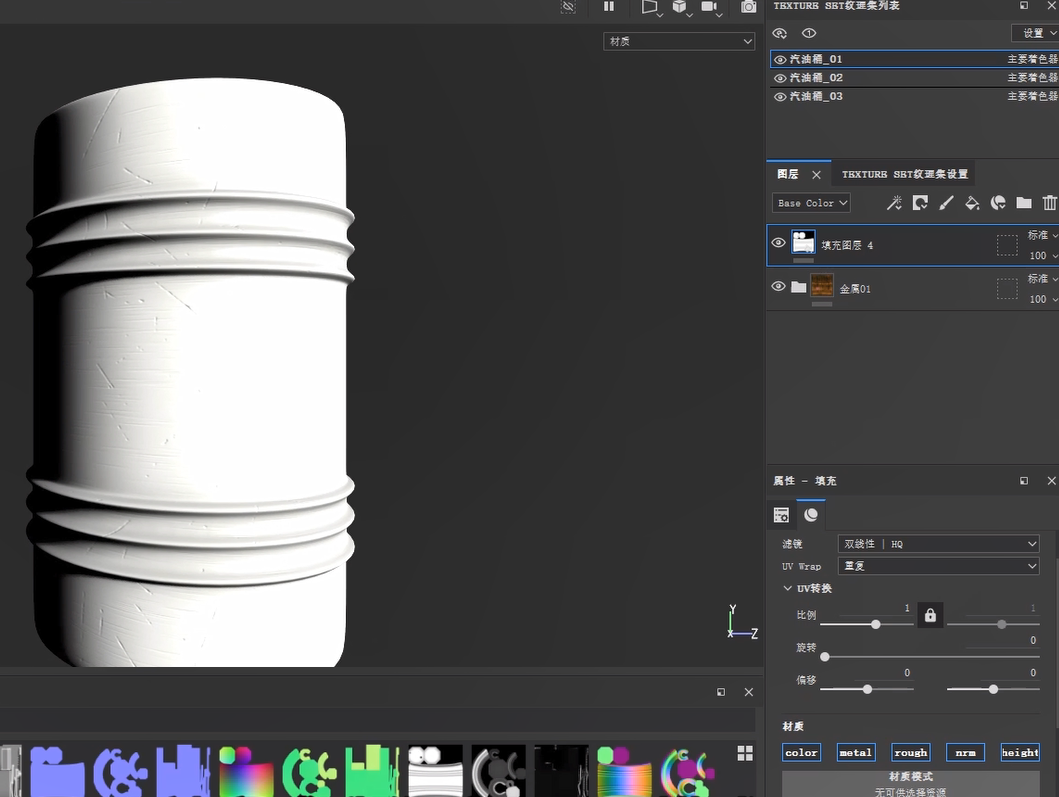Create a new layer folder
This screenshot has height=797, width=1059.
(x=1024, y=203)
